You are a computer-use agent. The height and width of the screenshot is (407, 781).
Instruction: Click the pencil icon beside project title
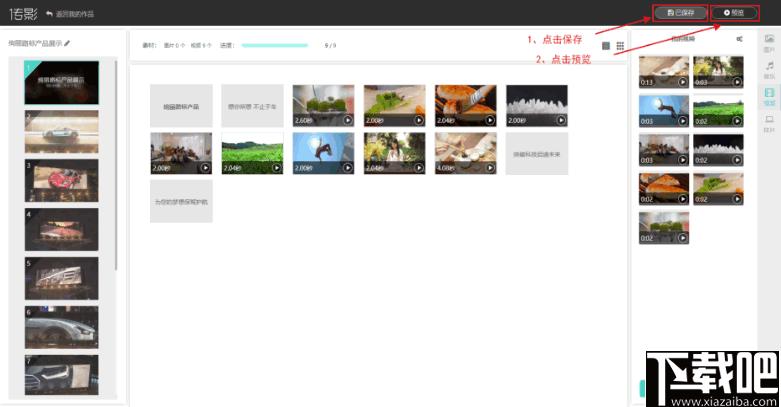pyautogui.click(x=67, y=43)
